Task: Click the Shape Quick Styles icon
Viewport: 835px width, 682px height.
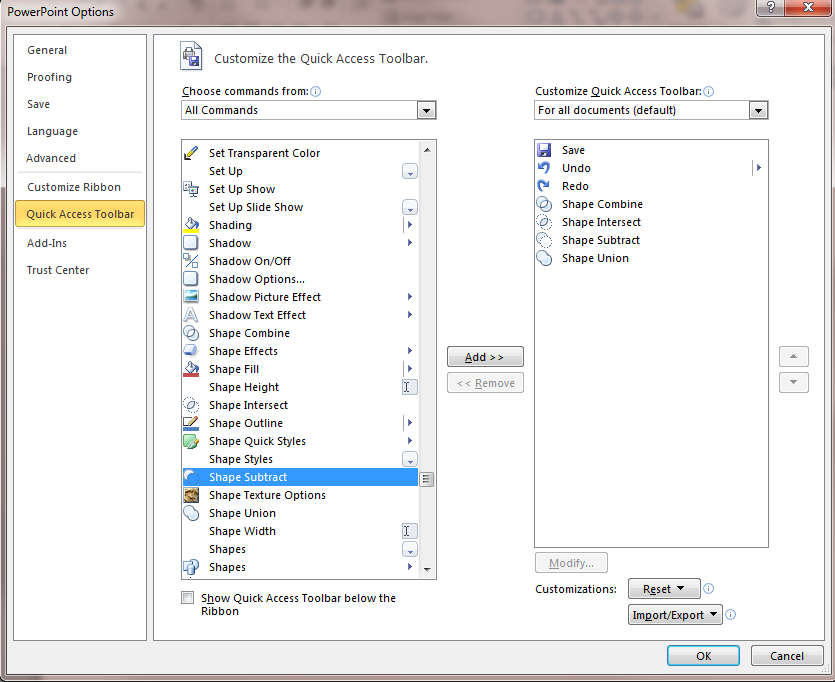Action: [191, 441]
